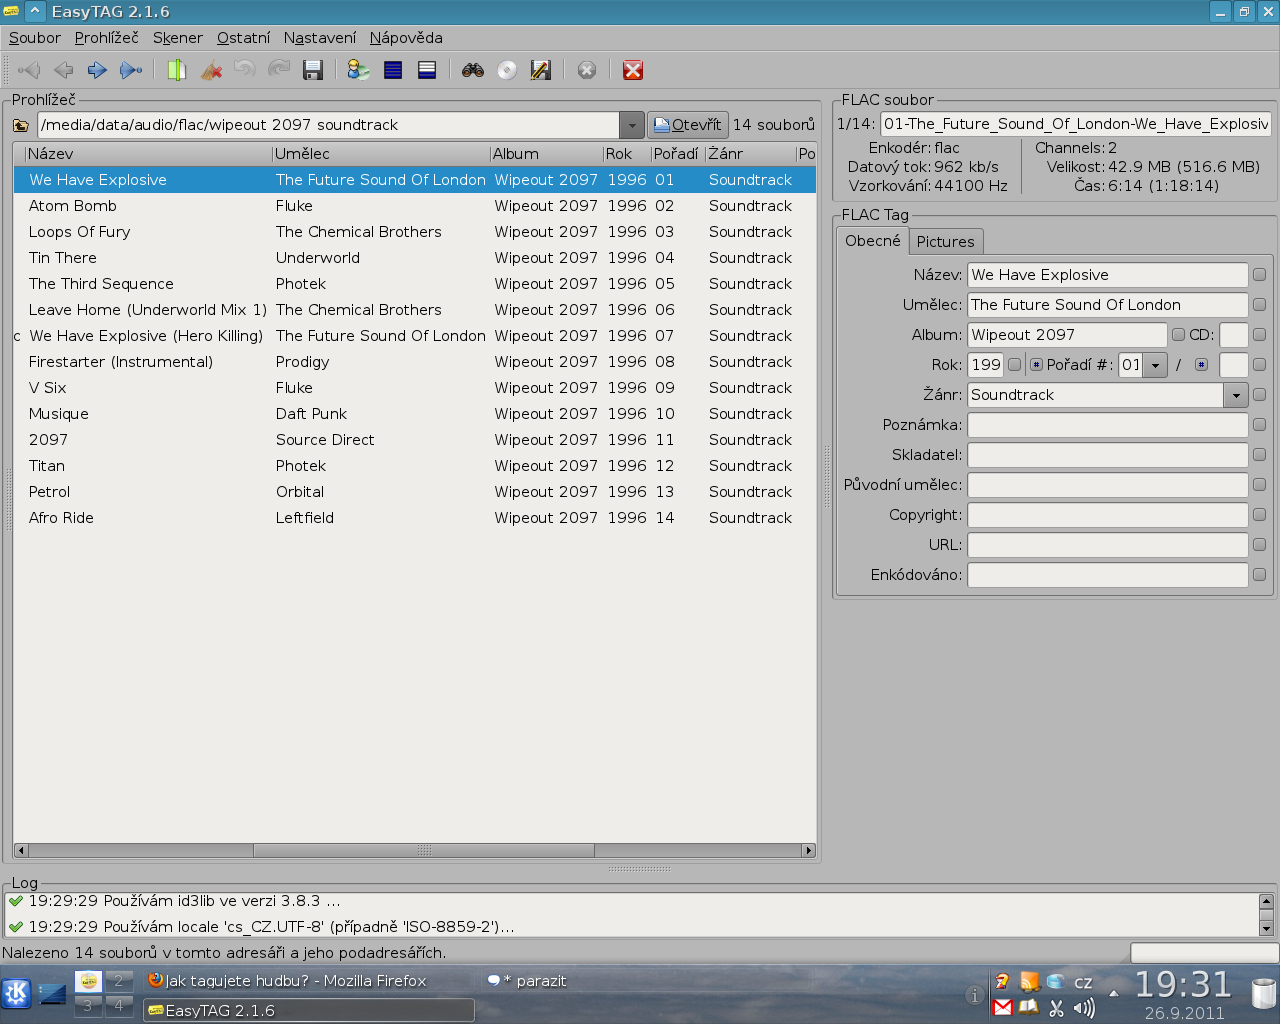Open the Pořadí track number dropdown
Screen dimensions: 1280x1024
coord(1155,365)
